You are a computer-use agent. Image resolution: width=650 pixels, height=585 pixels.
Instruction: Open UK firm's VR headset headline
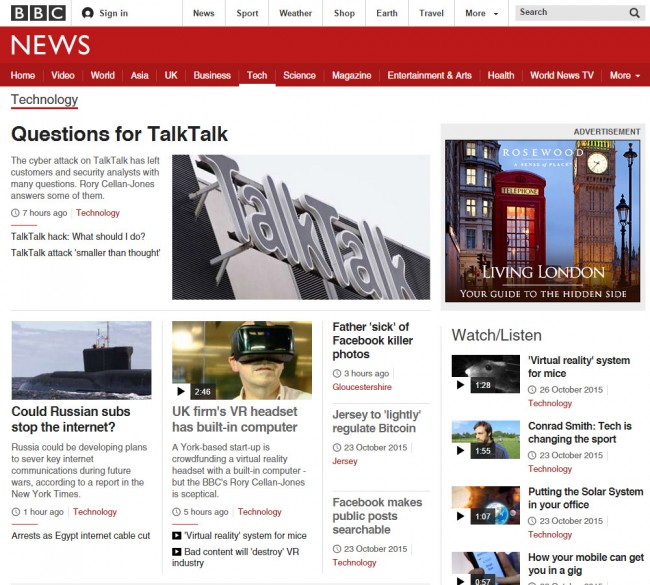[235, 419]
